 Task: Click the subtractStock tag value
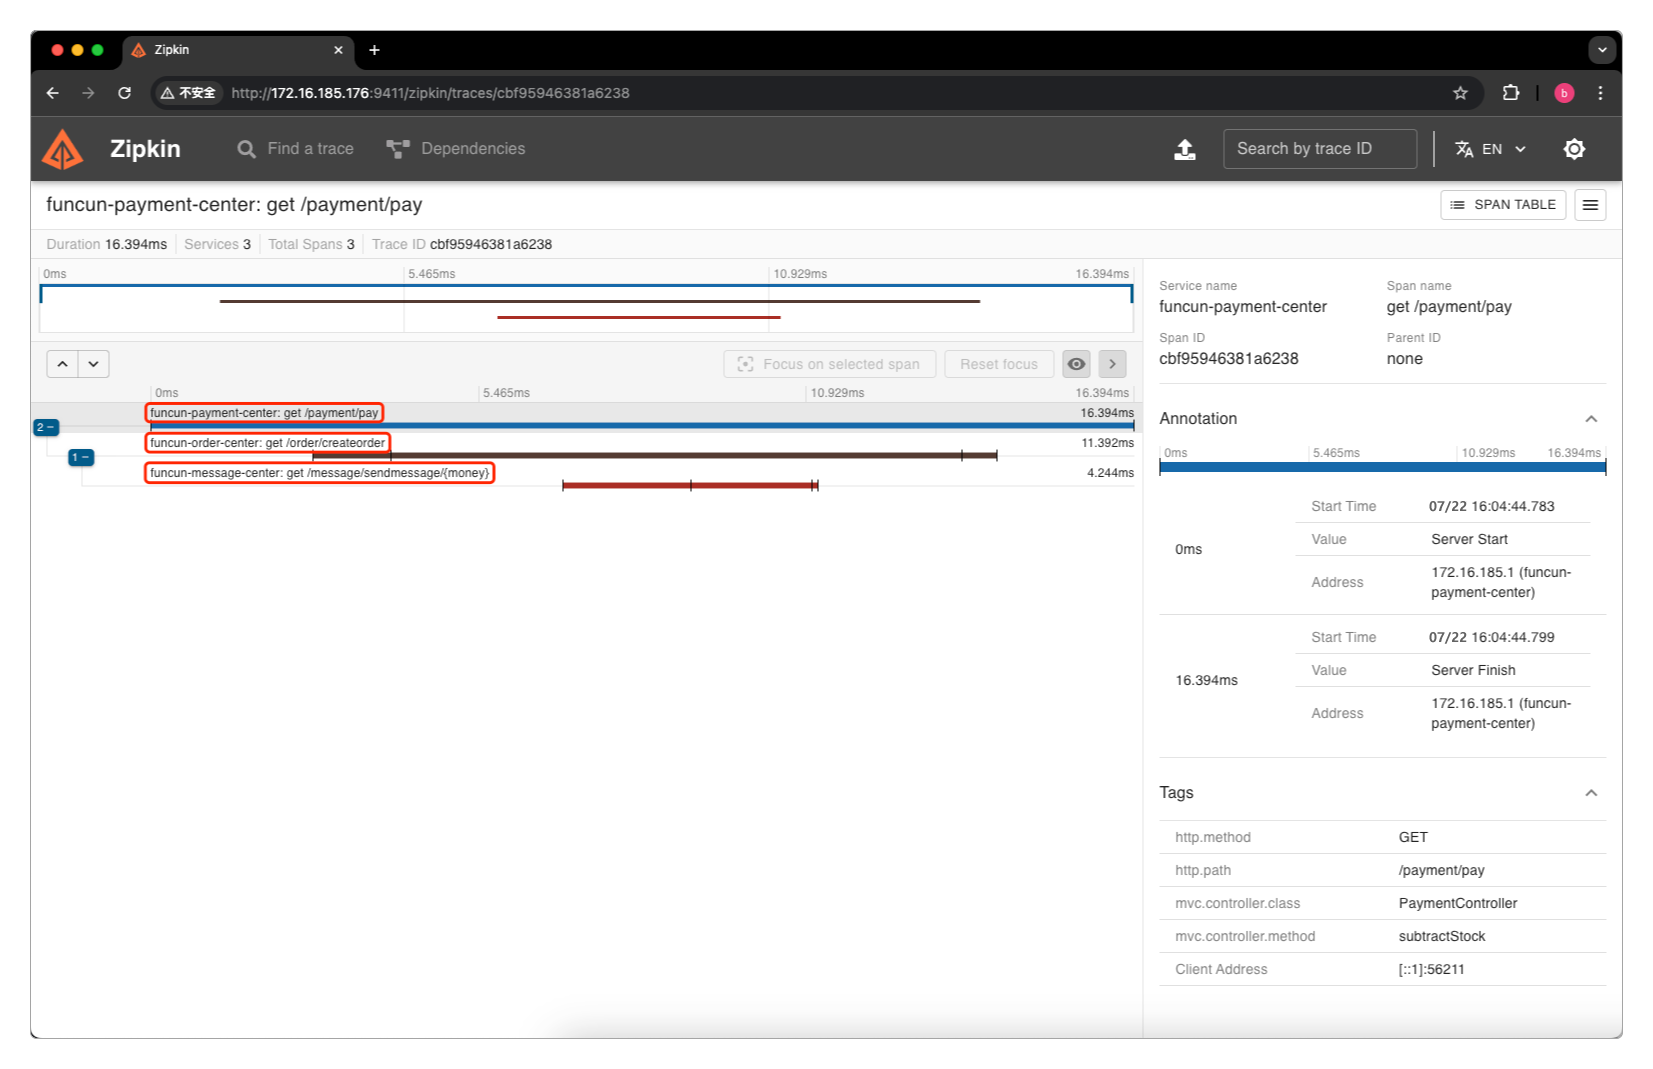(1441, 936)
